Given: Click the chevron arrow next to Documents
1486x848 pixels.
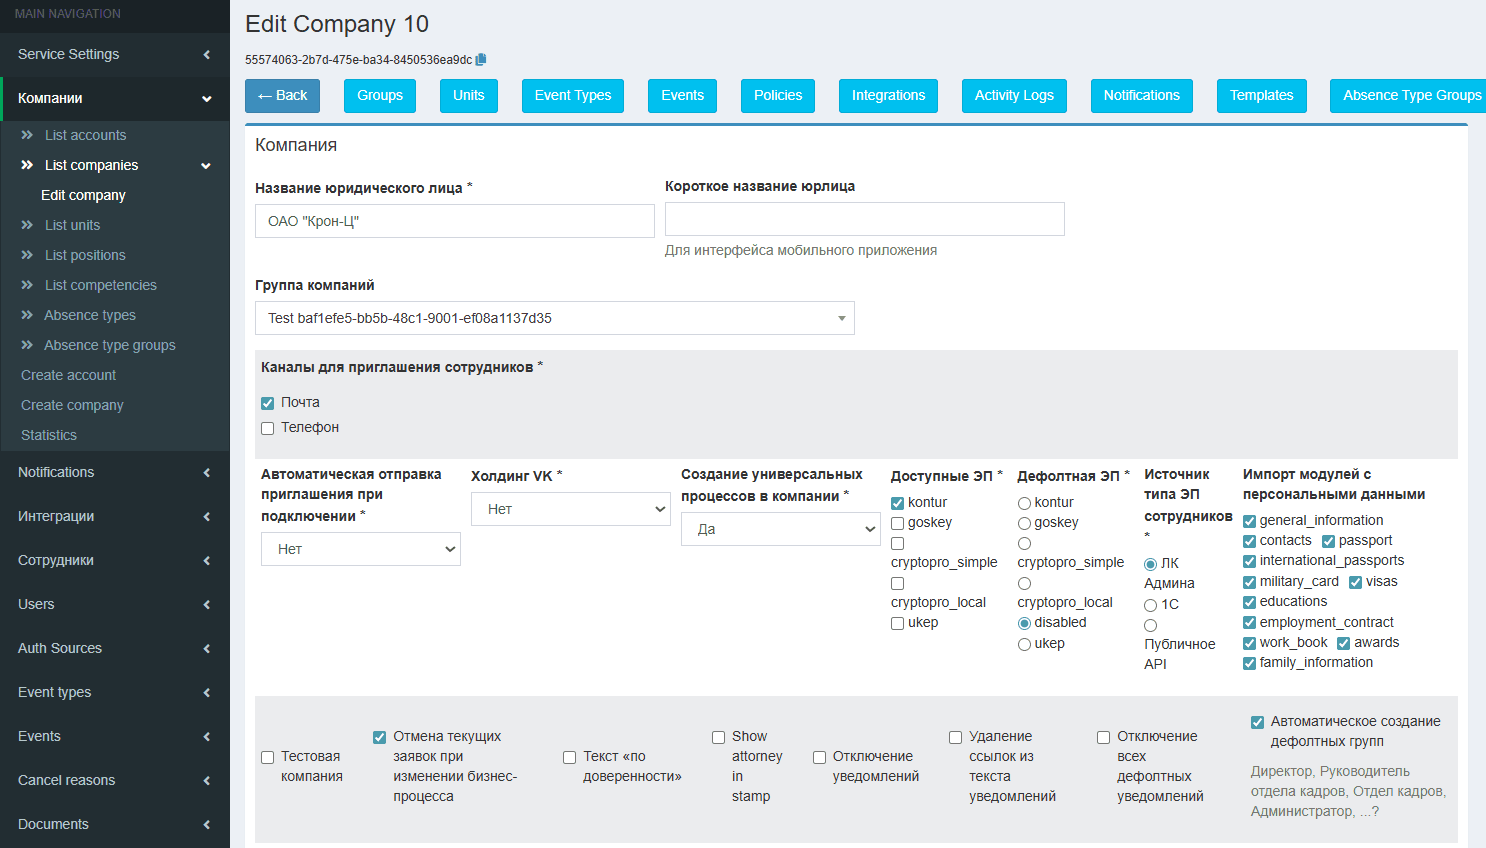Looking at the screenshot, I should [x=206, y=824].
